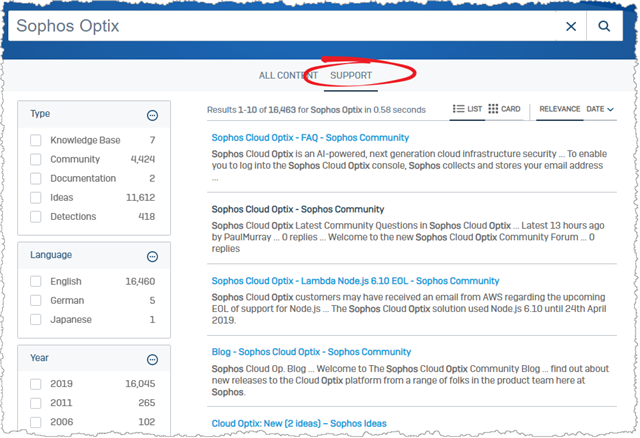Check the Ideas type filter

[x=36, y=198]
